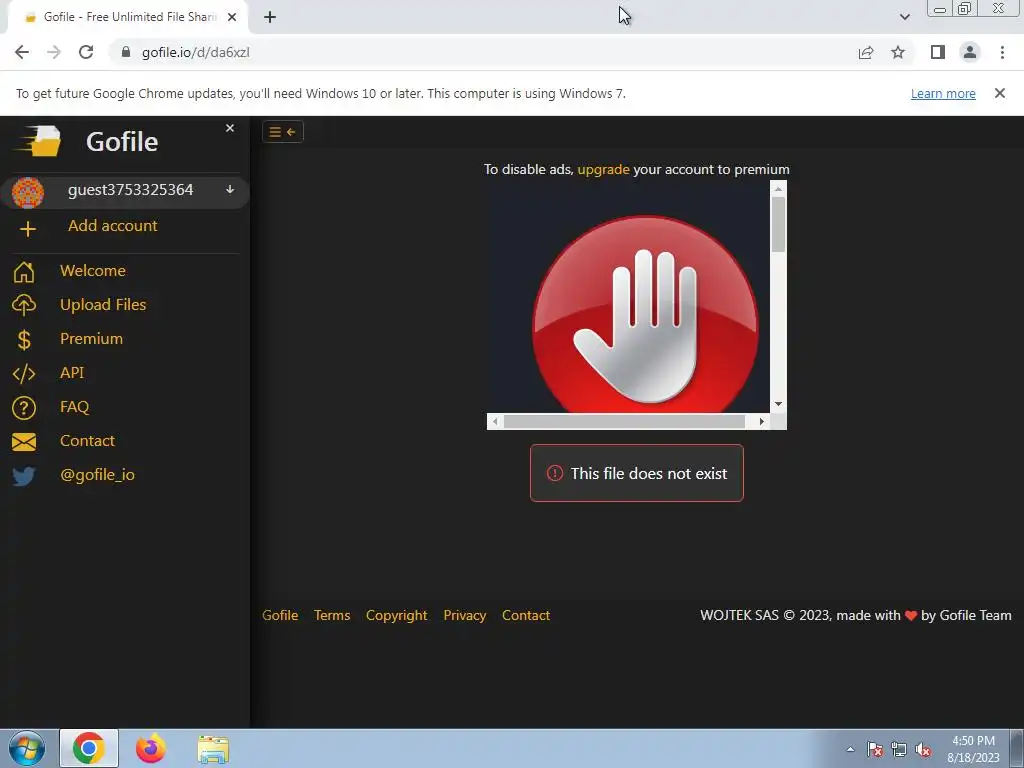Open the Gofile footer link
The width and height of the screenshot is (1024, 768).
pos(280,615)
